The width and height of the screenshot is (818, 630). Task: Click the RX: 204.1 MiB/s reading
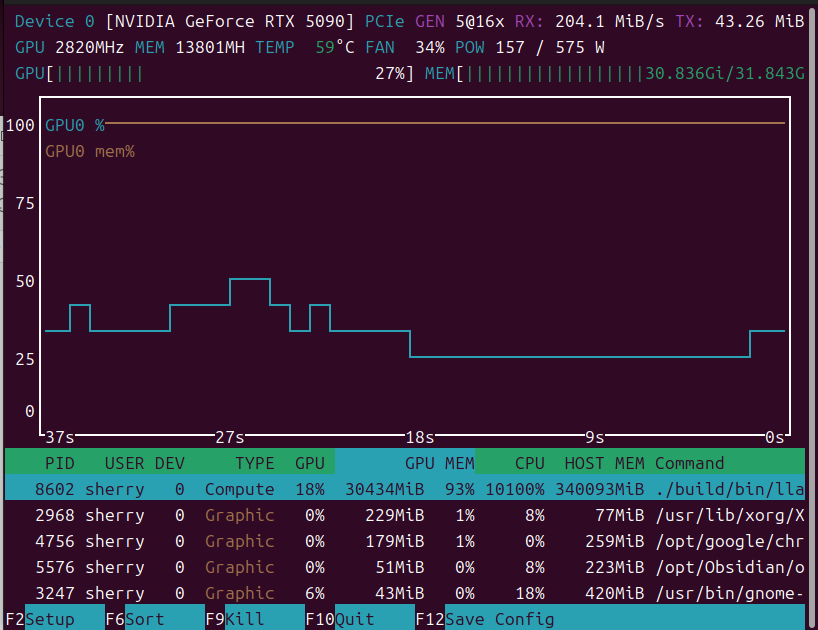[x=590, y=21]
